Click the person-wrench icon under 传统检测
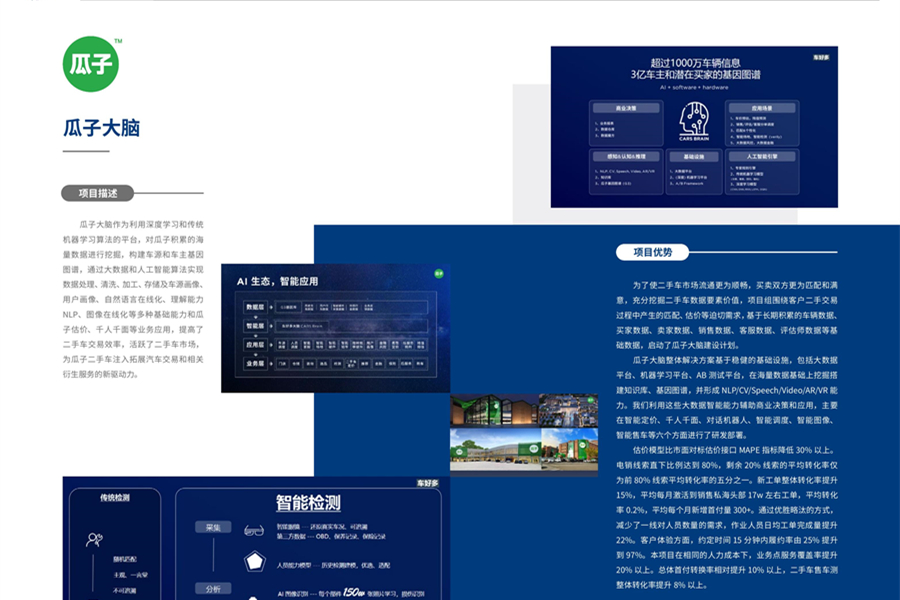This screenshot has height=600, width=900. [x=93, y=540]
